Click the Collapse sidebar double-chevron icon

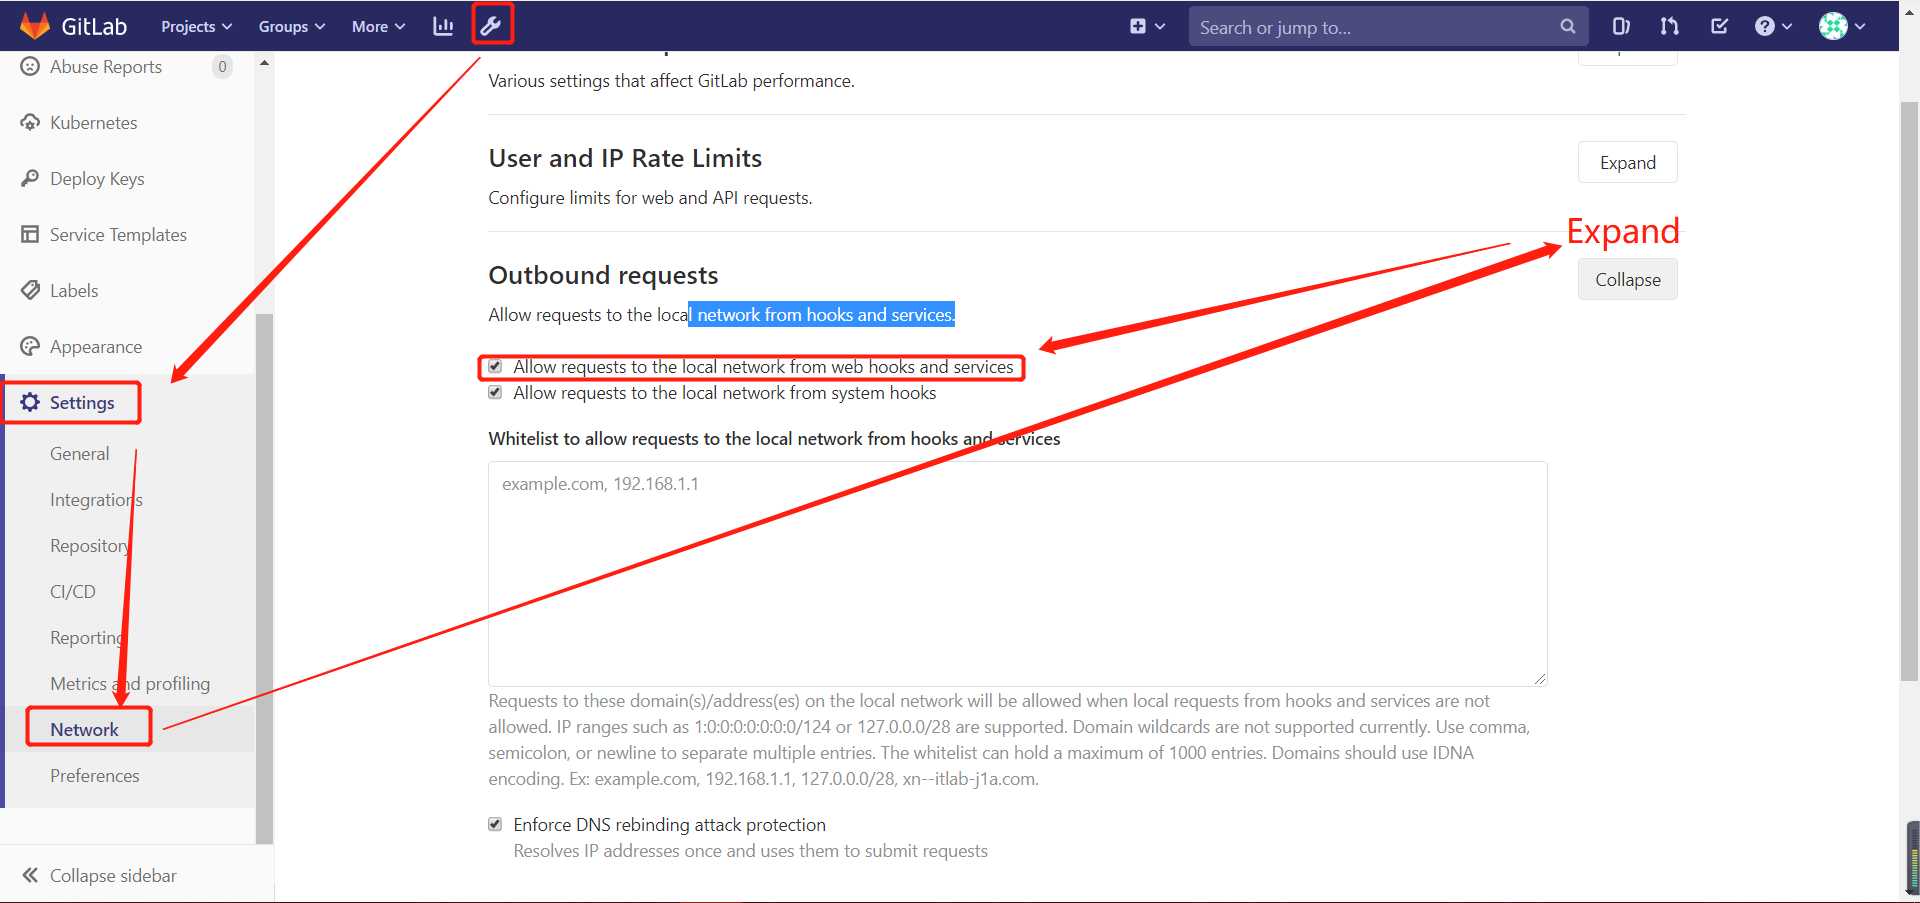click(x=30, y=875)
